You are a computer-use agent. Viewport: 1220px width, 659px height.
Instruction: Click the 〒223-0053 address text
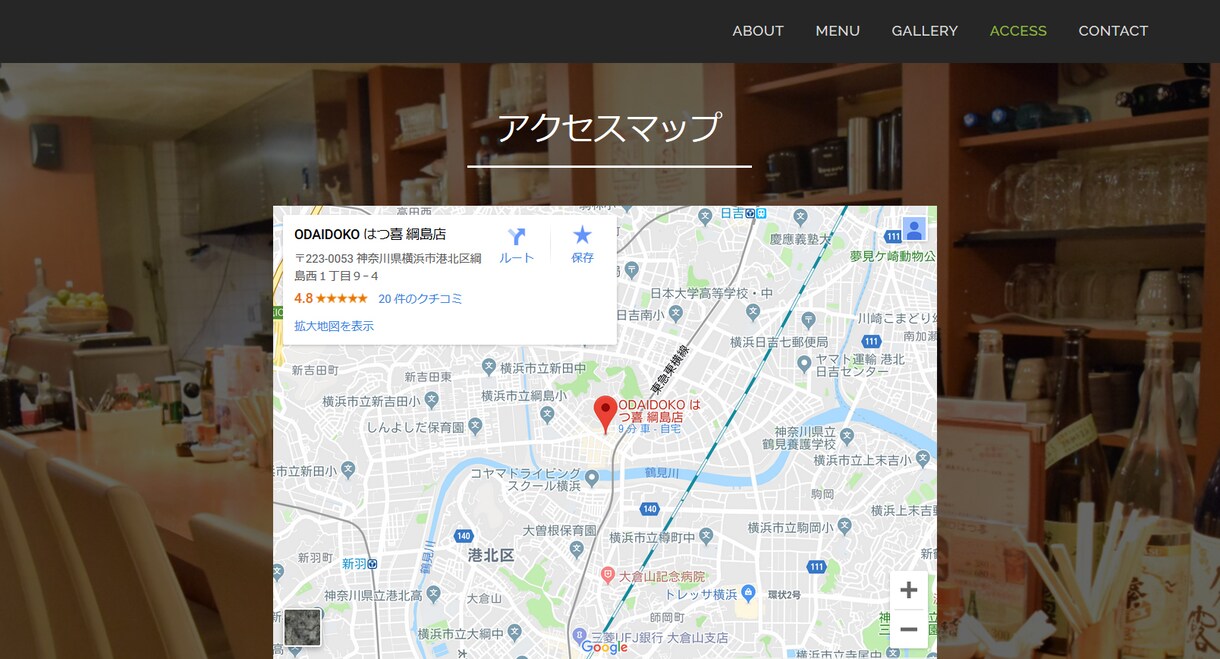[388, 267]
